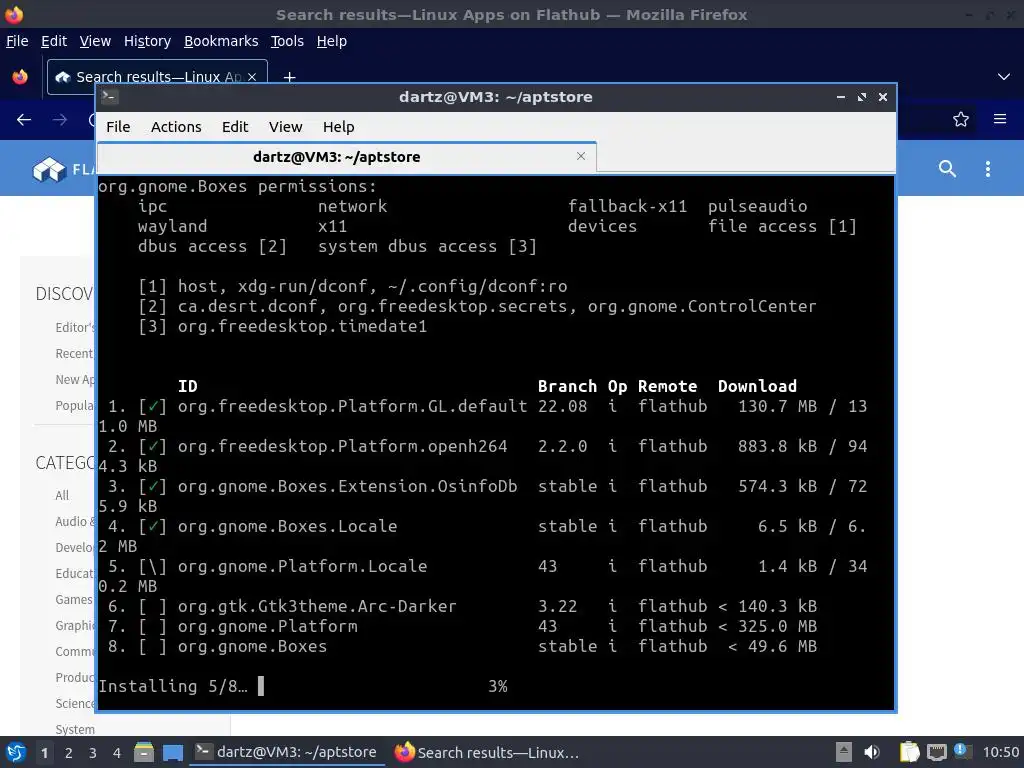The height and width of the screenshot is (768, 1024).
Task: Open the terminal Help menu
Action: 338,127
